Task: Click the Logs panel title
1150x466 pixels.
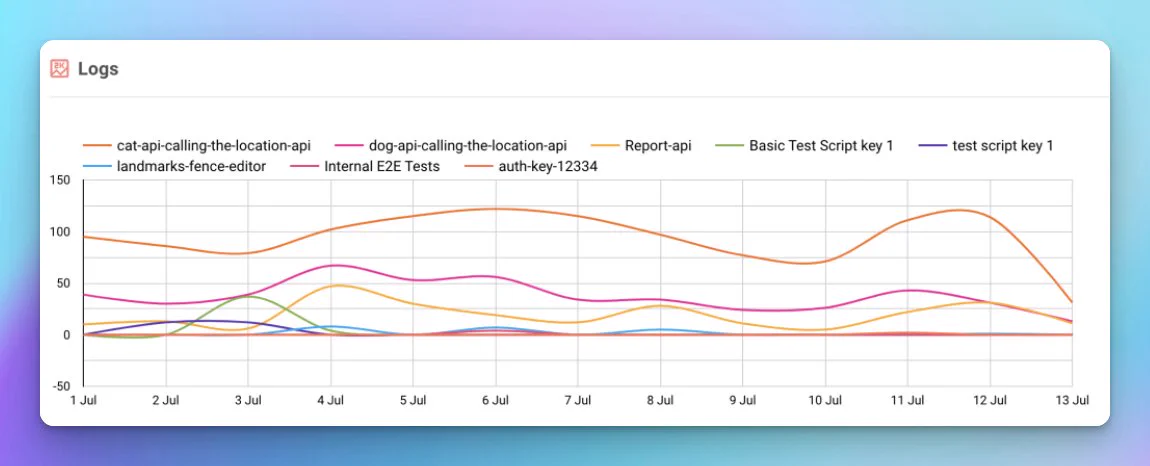Action: pyautogui.click(x=98, y=69)
